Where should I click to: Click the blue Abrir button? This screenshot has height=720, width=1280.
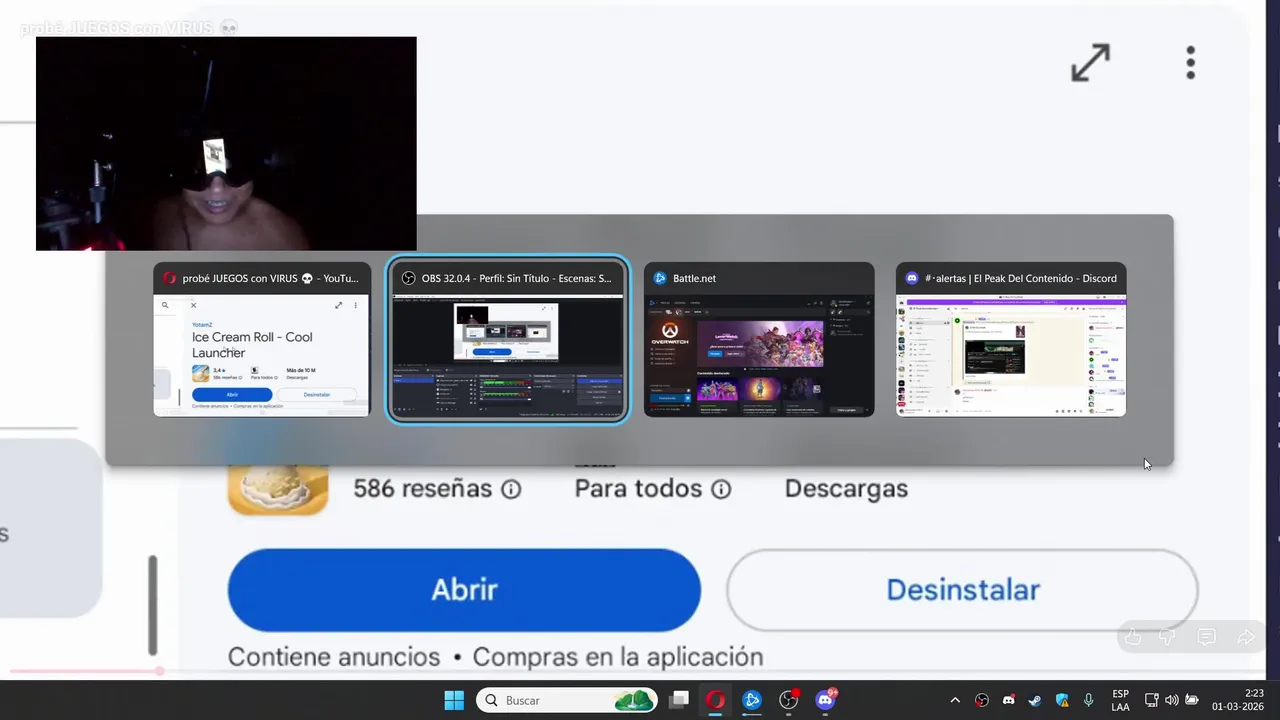[x=464, y=590]
